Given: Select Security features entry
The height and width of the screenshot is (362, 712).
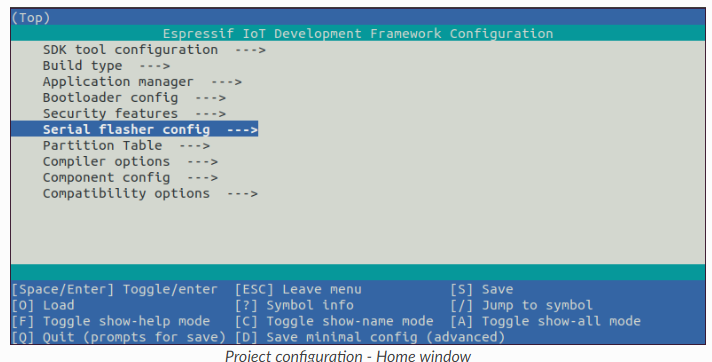Looking at the screenshot, I should [134, 114].
